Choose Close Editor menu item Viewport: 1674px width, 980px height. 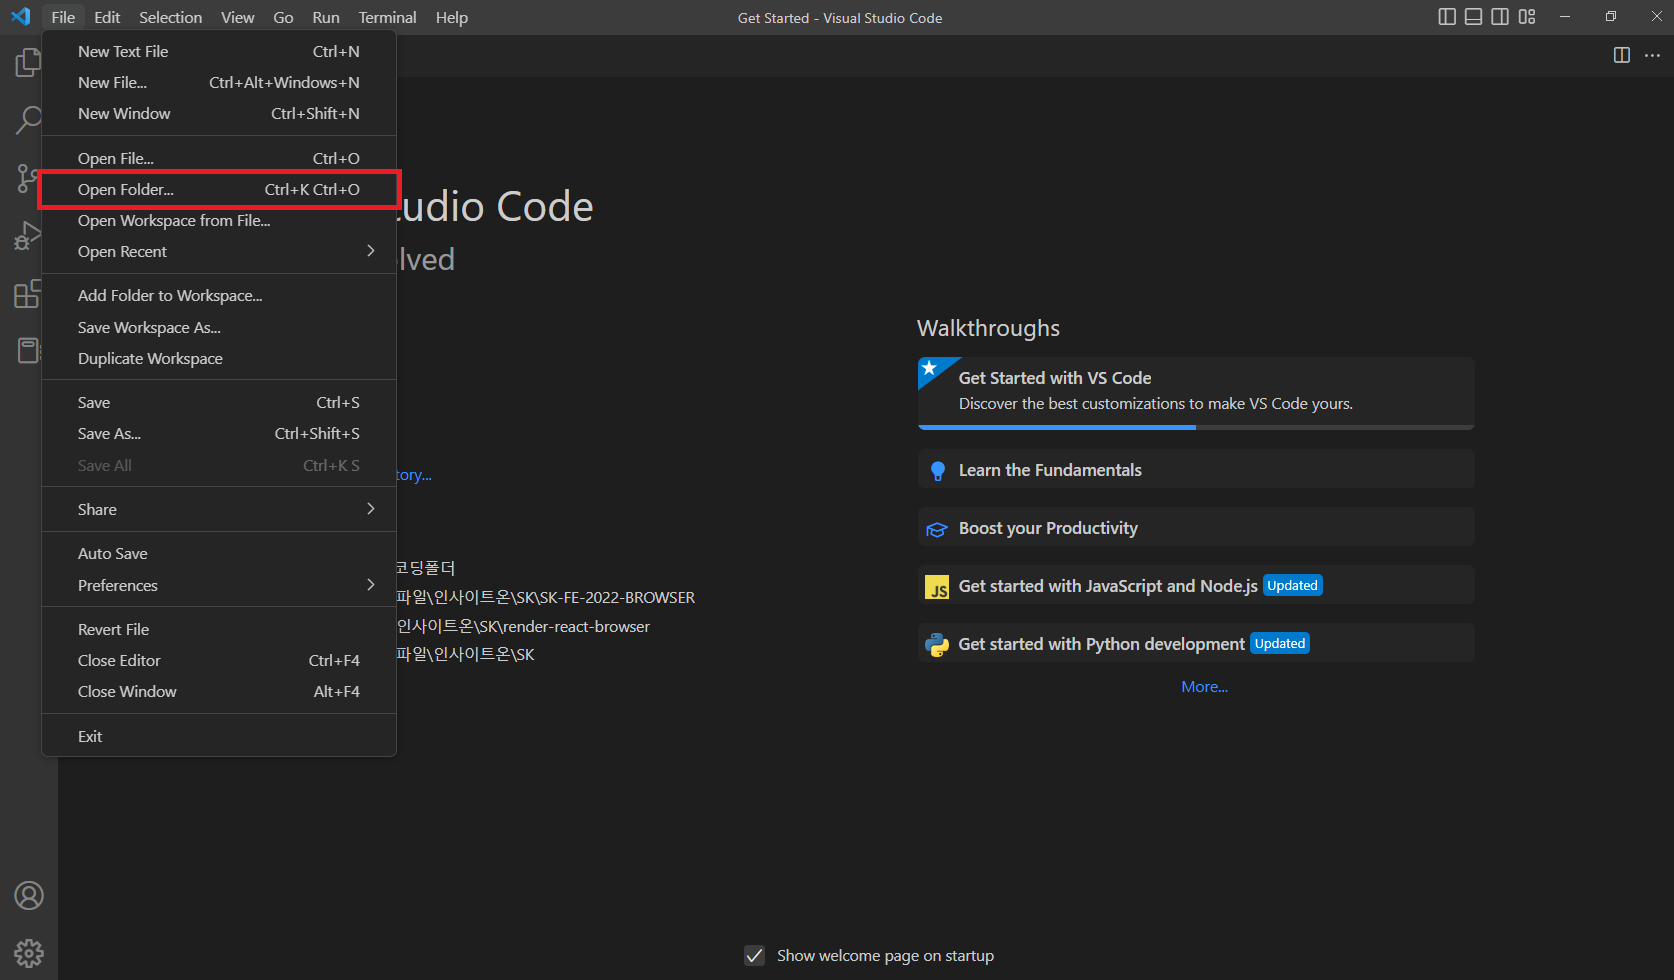219,660
